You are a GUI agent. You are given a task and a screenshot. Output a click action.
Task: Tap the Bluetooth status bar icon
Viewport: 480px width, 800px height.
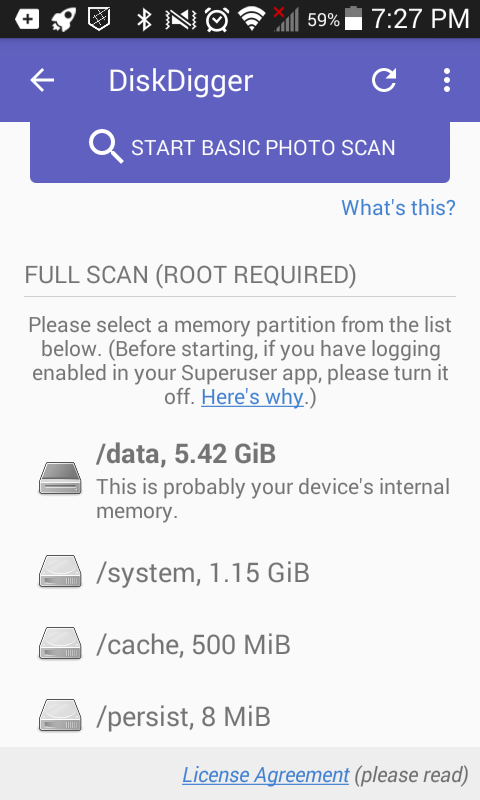tap(144, 19)
